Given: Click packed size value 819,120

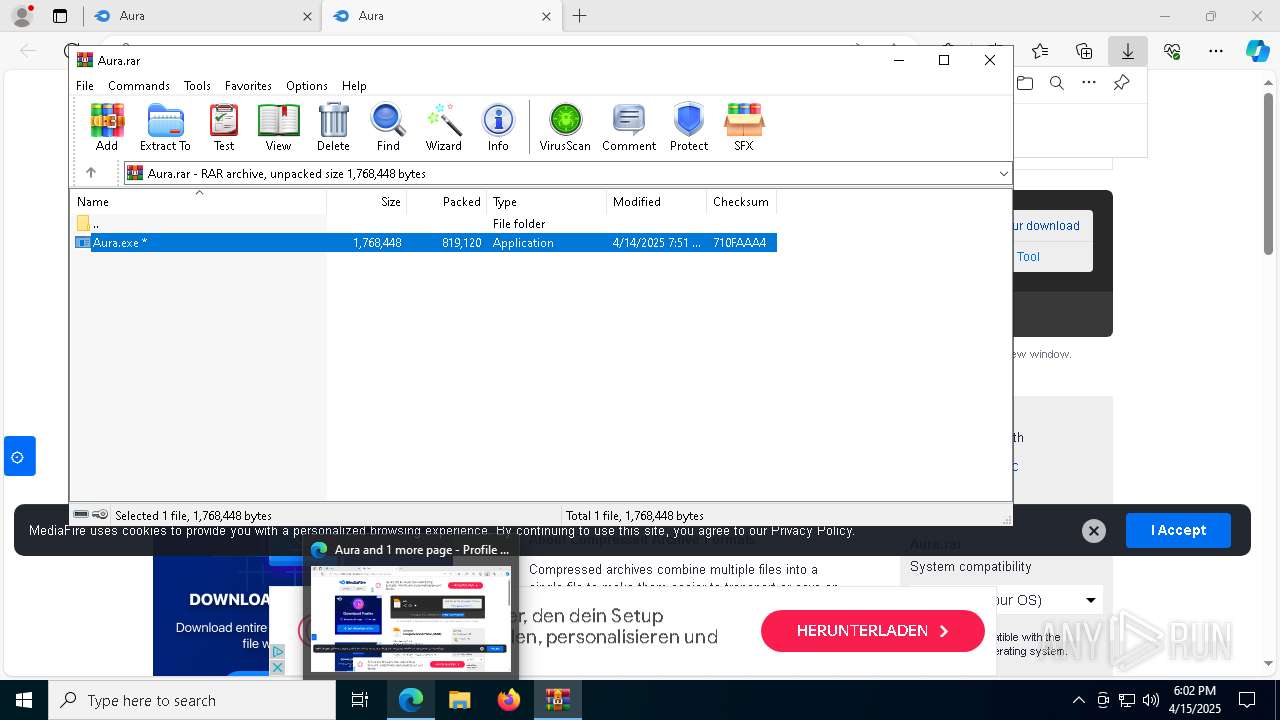Looking at the screenshot, I should point(461,243).
